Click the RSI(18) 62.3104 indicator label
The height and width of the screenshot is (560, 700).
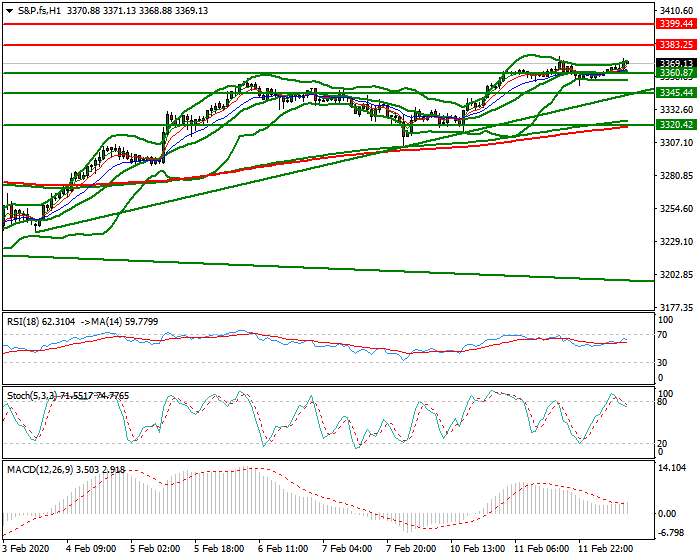(41, 322)
